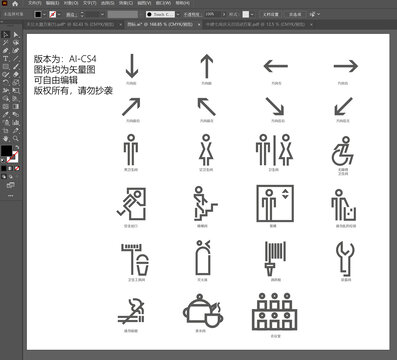Select the Artboard tool
The height and width of the screenshot is (360, 397).
(6, 131)
